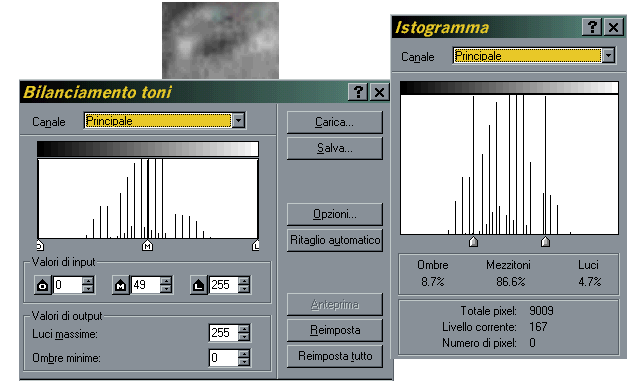Close the Istogramma window
This screenshot has height=385, width=642.
coord(613,27)
